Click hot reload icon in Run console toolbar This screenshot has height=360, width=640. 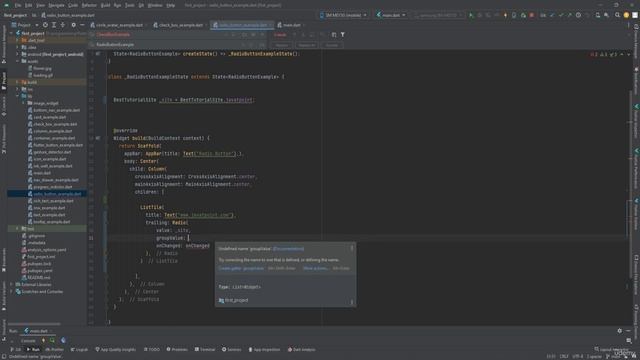pos(43,340)
